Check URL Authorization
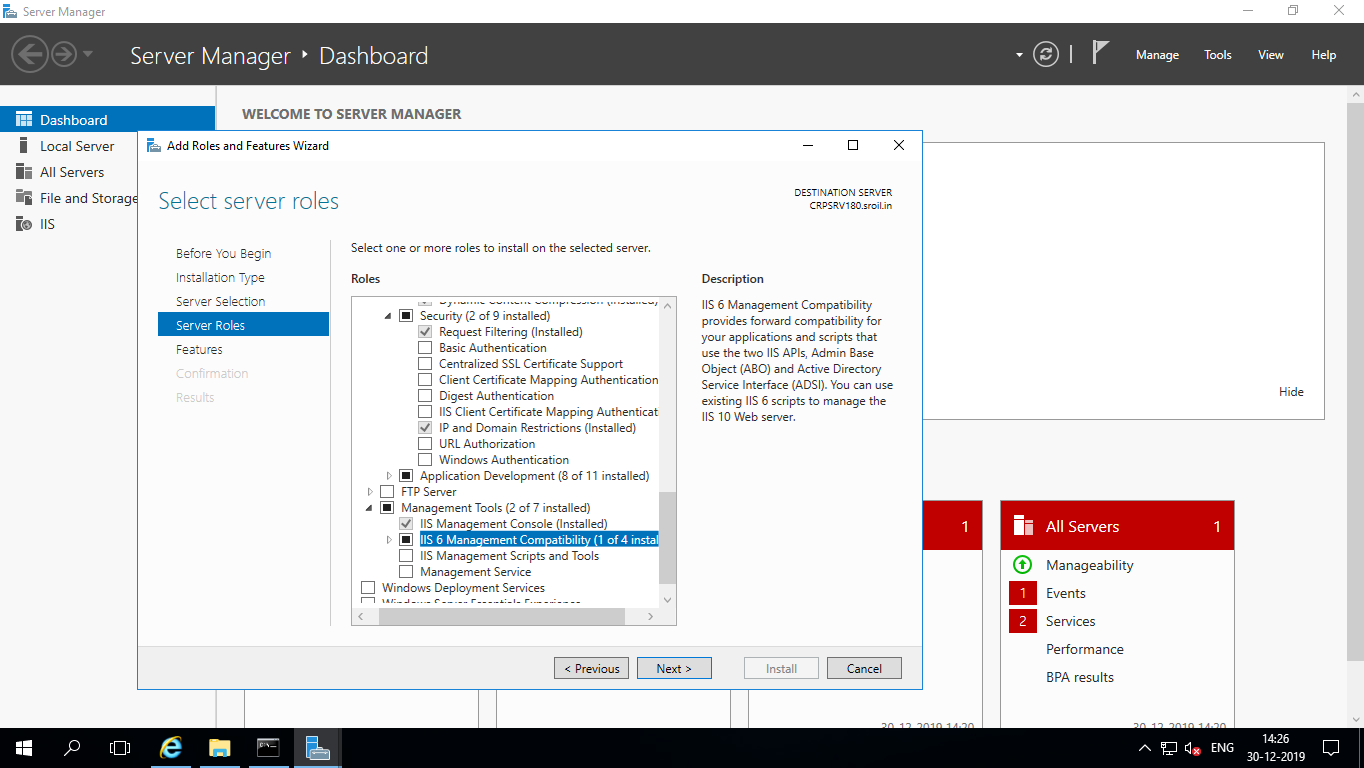The width and height of the screenshot is (1364, 768). click(425, 444)
